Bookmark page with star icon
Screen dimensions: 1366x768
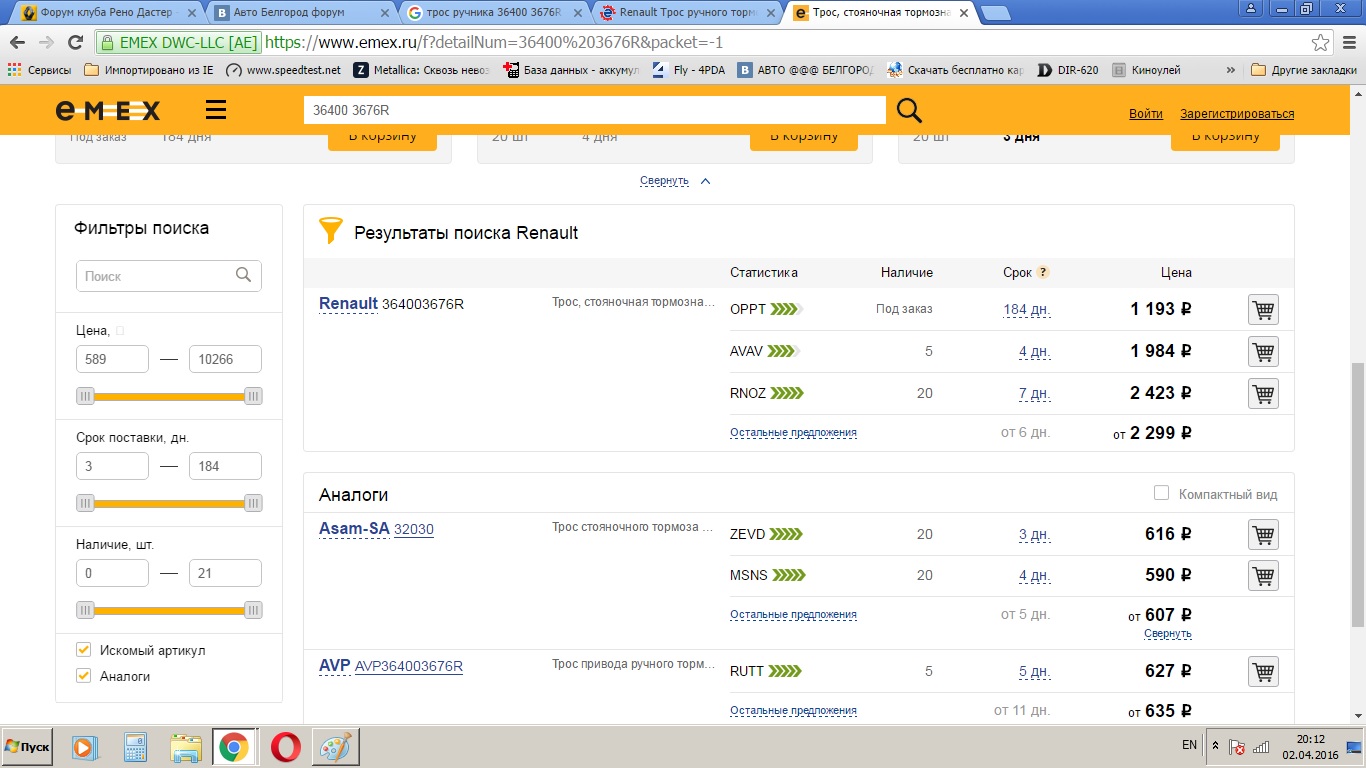[x=1321, y=43]
